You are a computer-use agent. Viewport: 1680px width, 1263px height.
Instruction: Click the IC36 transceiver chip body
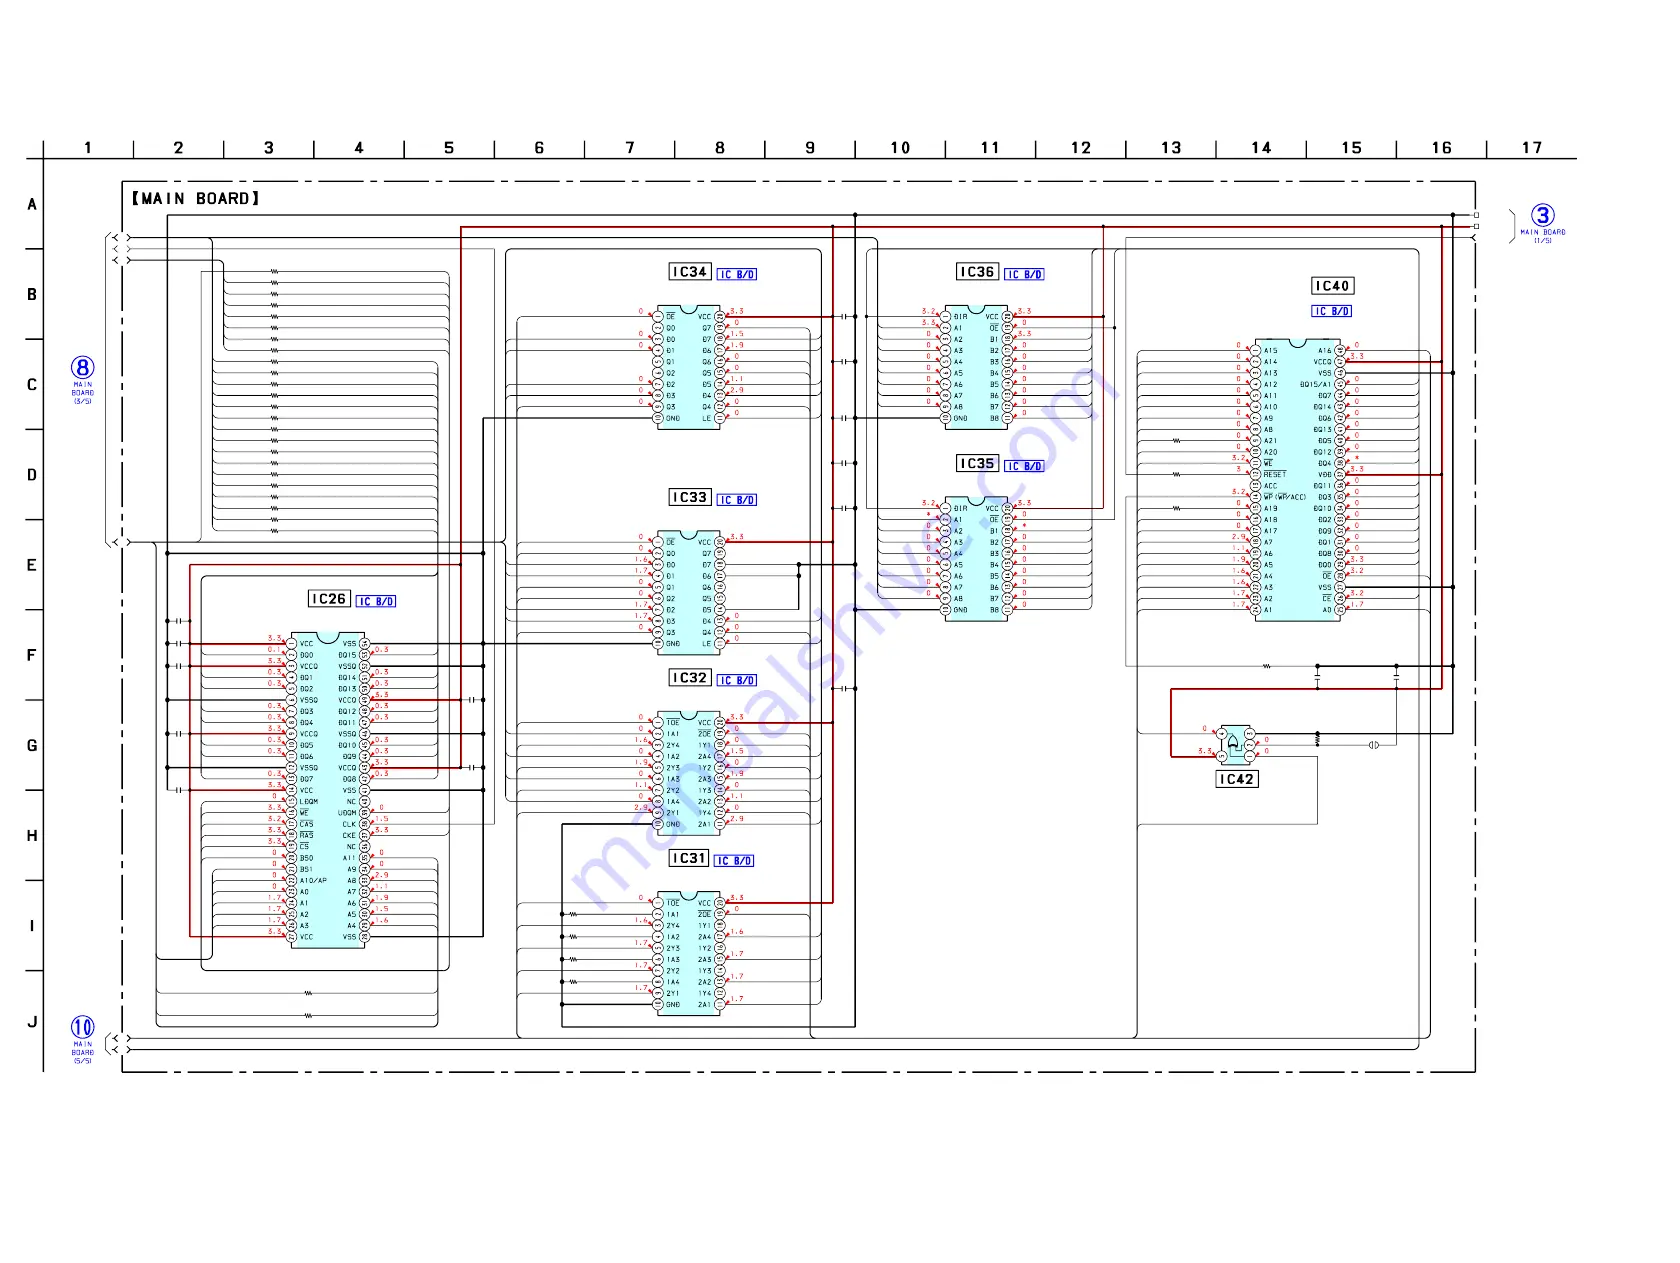click(976, 367)
